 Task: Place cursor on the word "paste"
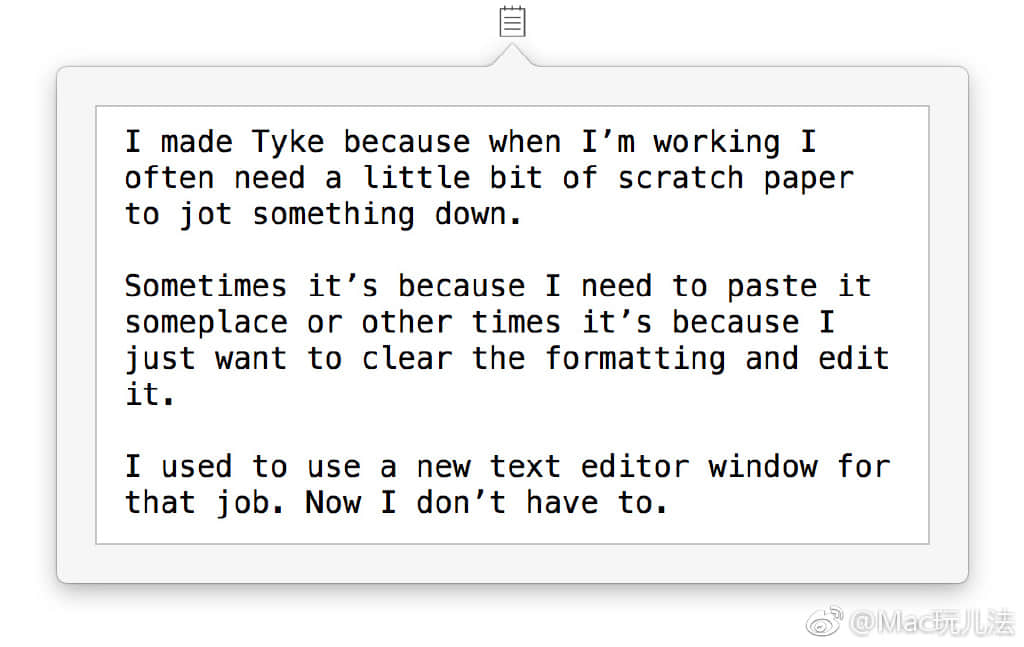772,286
